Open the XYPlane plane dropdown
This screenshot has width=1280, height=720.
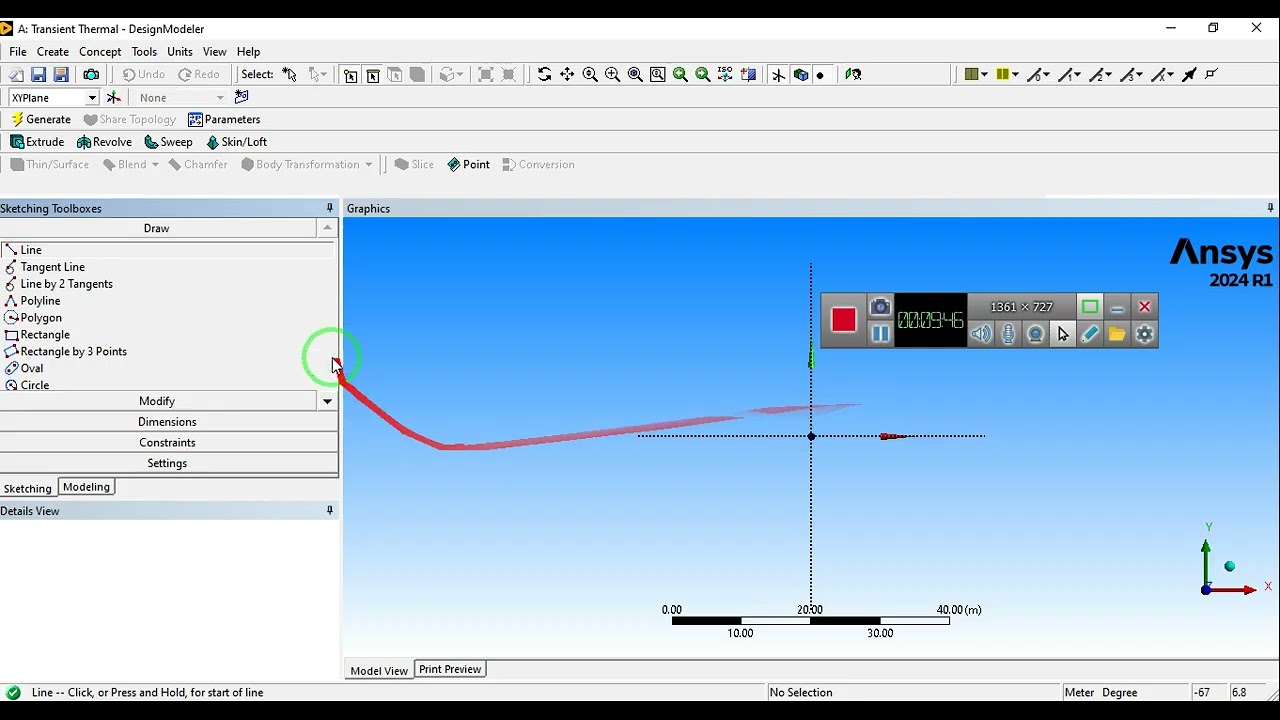pos(54,98)
